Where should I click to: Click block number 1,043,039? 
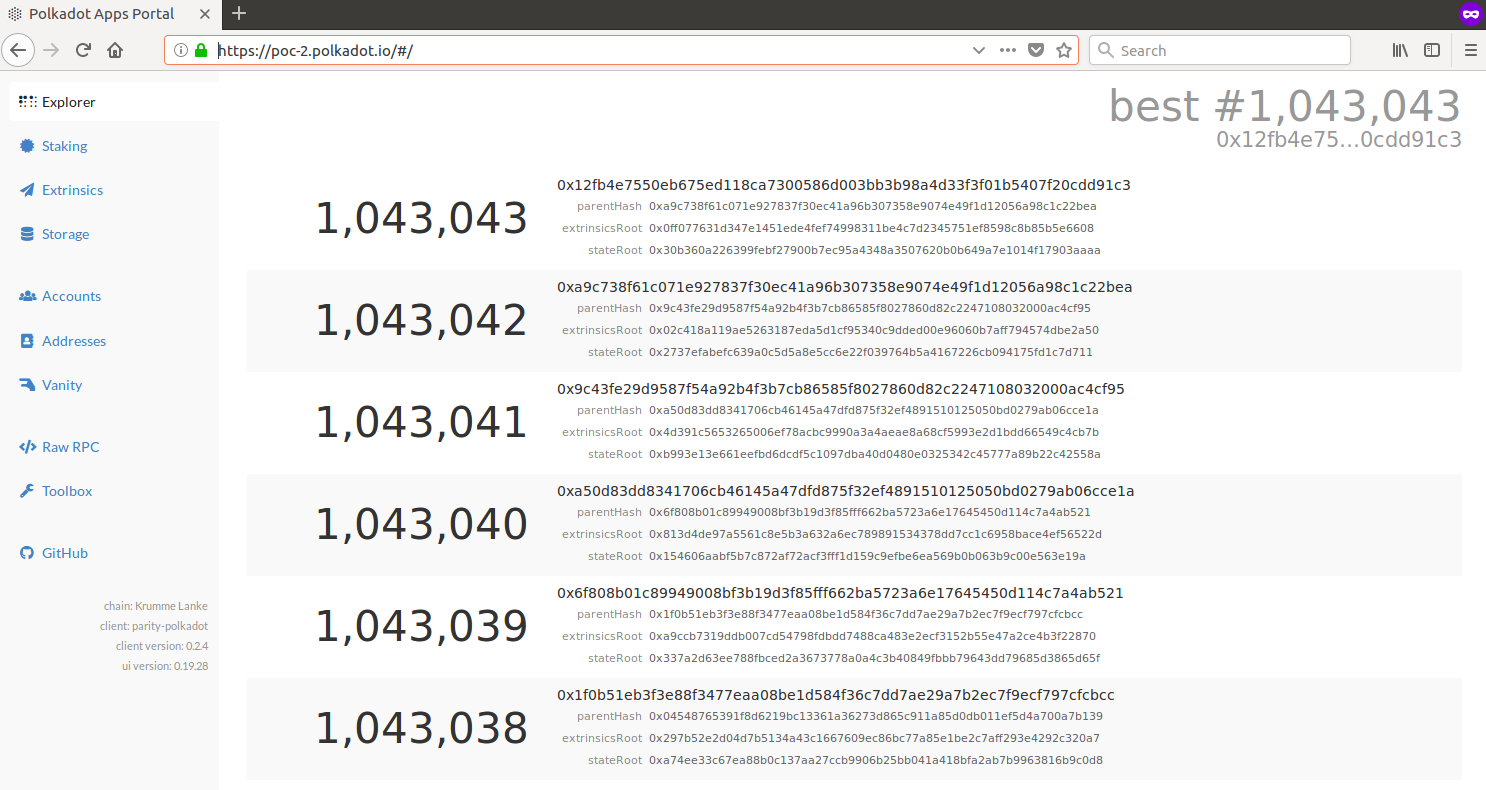(421, 627)
